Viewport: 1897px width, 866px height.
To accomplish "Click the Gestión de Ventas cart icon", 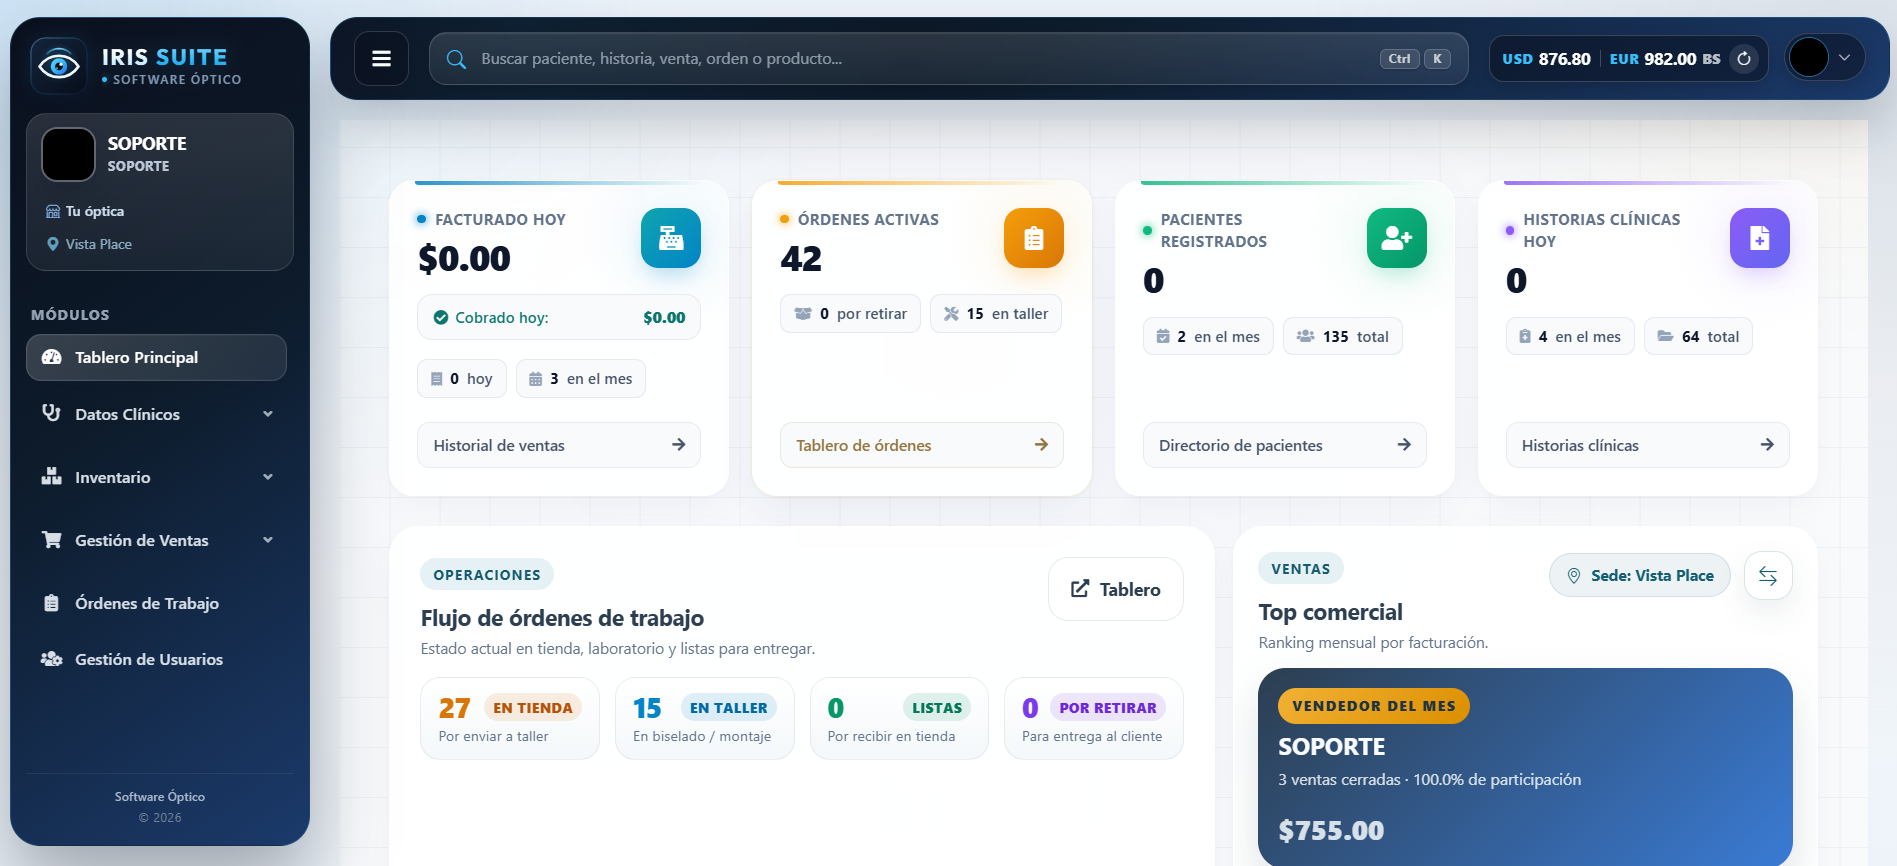I will (51, 540).
